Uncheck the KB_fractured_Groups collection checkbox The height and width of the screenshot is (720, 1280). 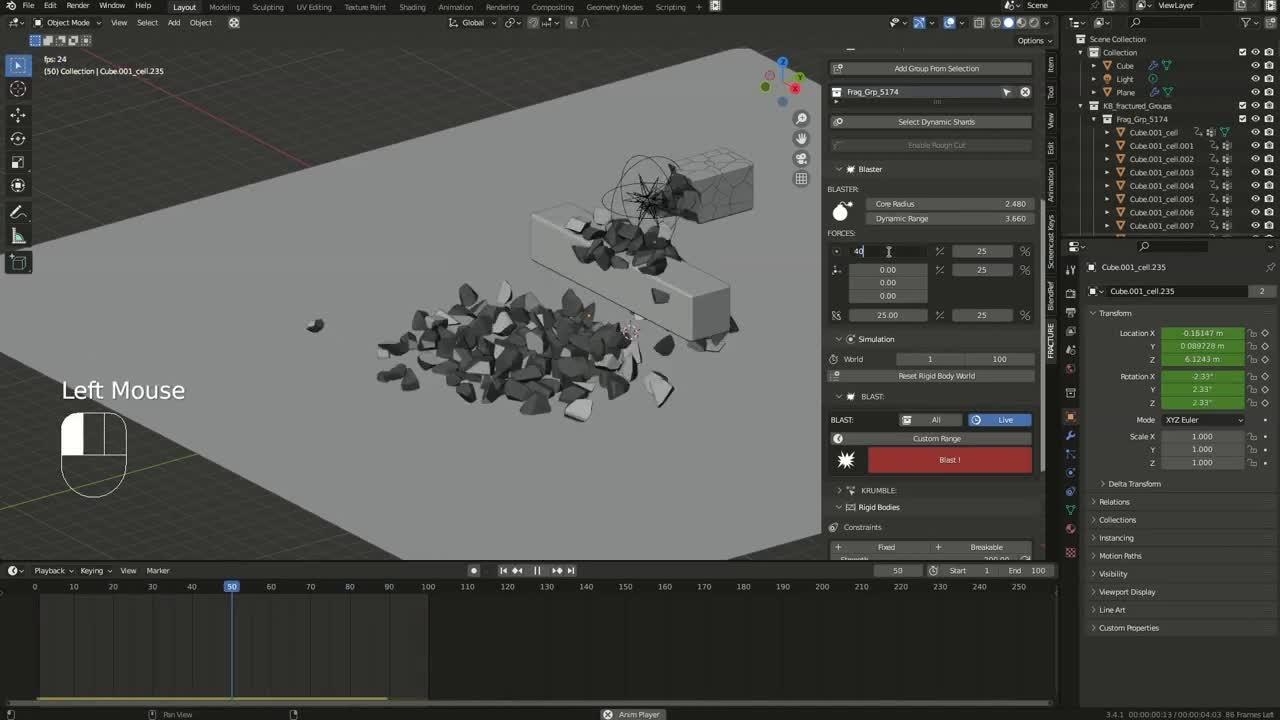pos(1243,106)
